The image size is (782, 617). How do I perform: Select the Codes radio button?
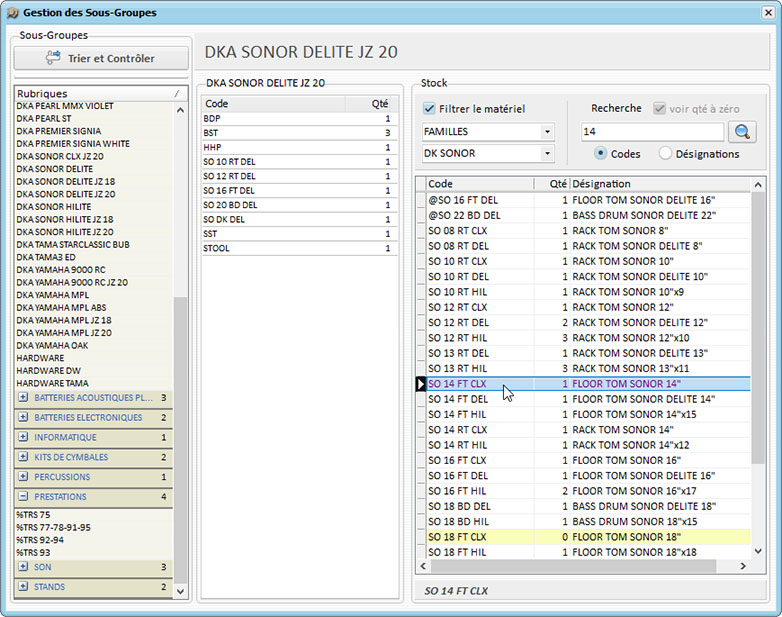pyautogui.click(x=600, y=154)
